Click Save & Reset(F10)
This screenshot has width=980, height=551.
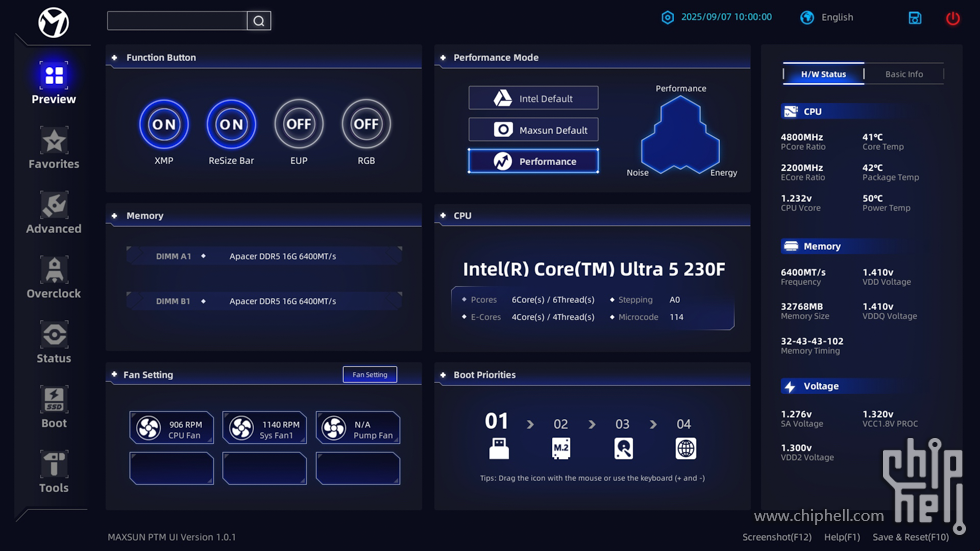(x=911, y=537)
